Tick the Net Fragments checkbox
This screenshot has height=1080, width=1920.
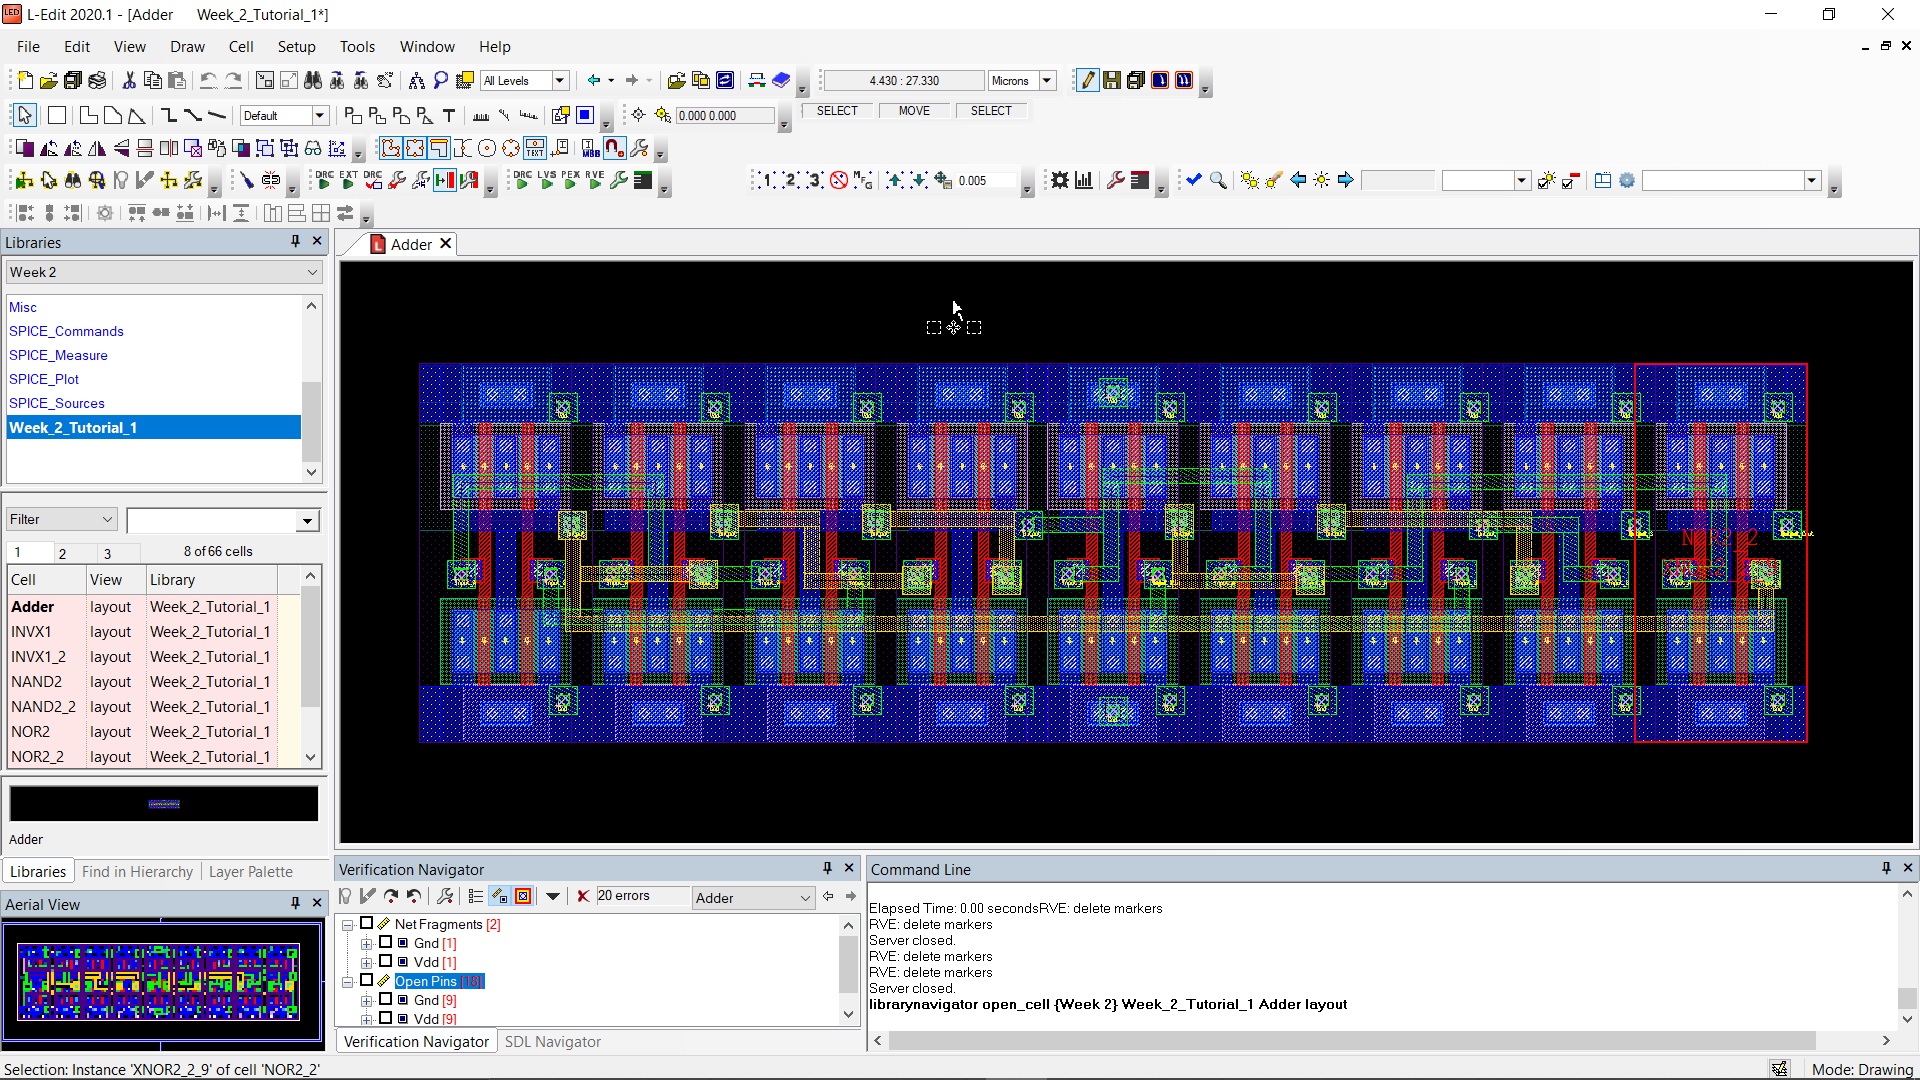(366, 924)
